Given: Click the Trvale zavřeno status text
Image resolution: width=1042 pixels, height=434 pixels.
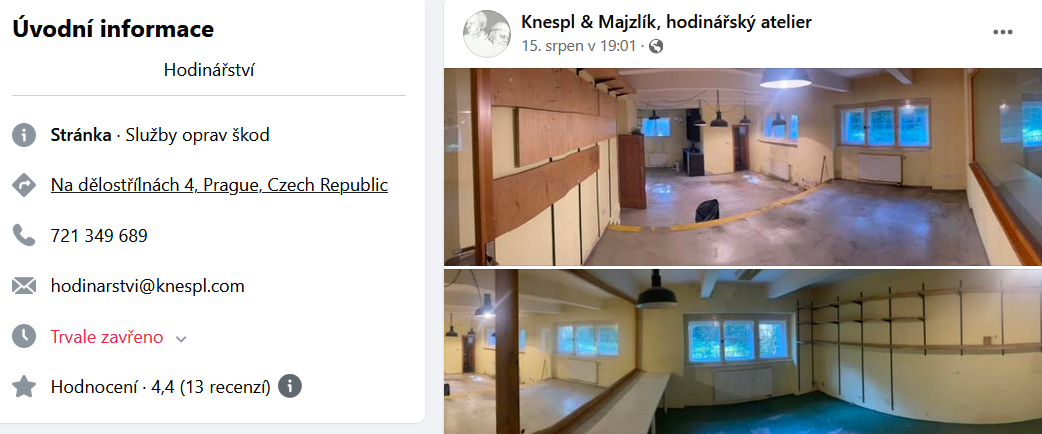Looking at the screenshot, I should 107,337.
